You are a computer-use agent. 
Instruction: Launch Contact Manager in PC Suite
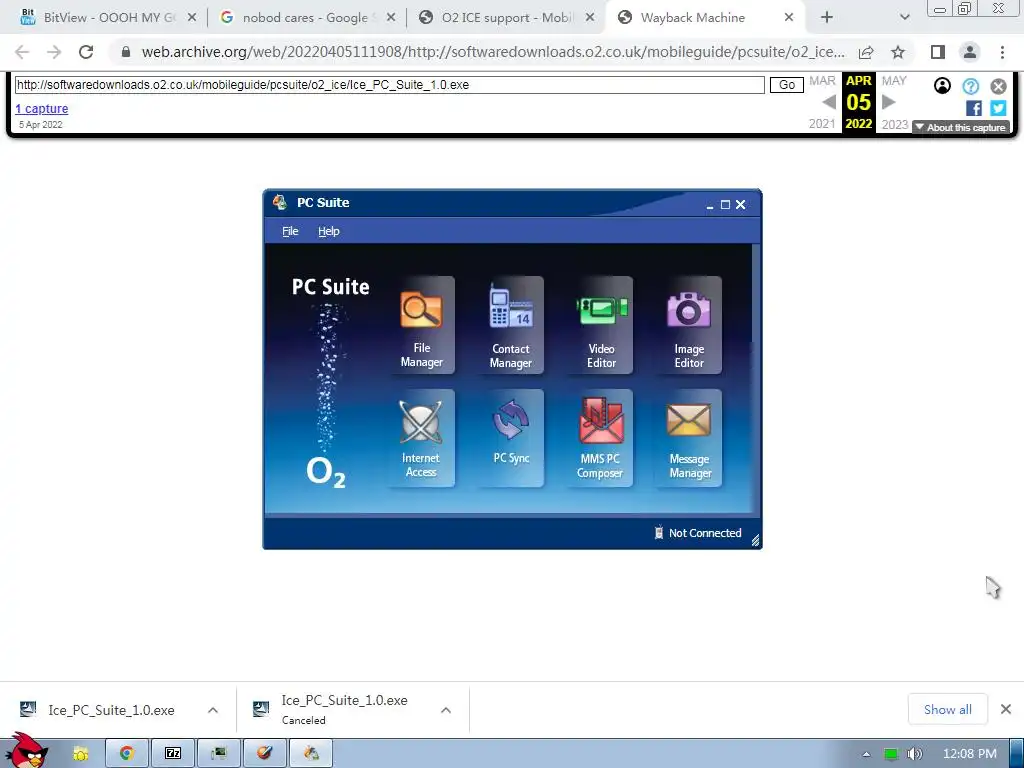(511, 325)
